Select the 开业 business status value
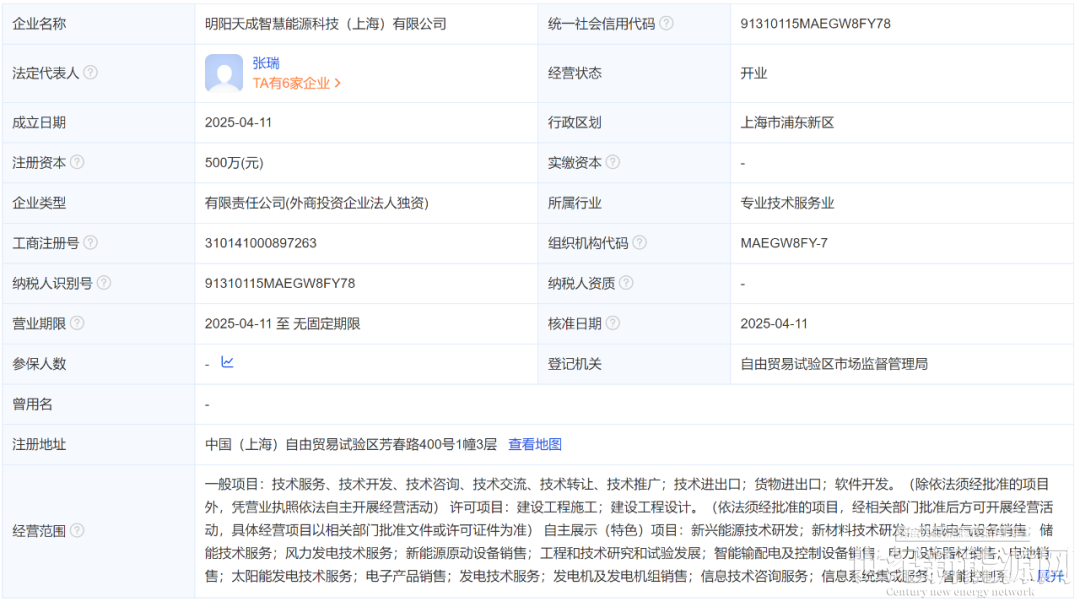Screen dimensions: 1080x602 point(754,74)
